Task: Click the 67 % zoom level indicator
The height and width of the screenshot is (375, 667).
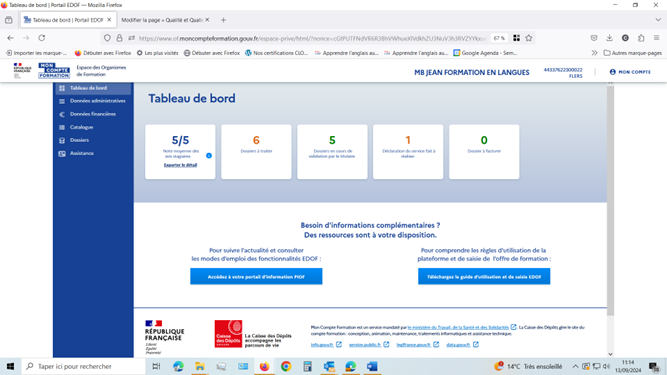Action: click(x=499, y=38)
